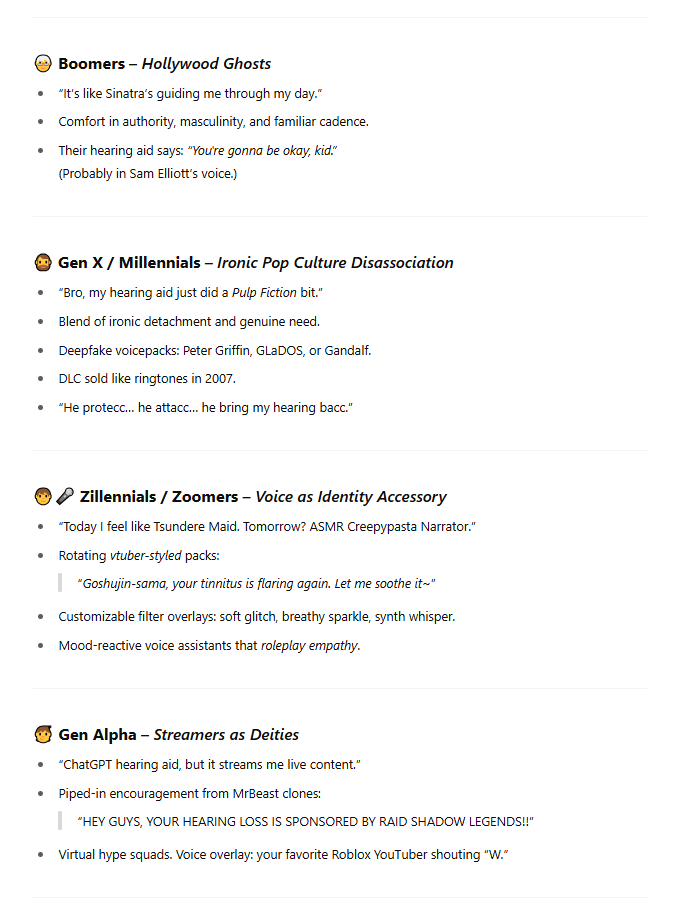Image resolution: width=684 pixels, height=910 pixels.
Task: Click the child emoji beside Gen Alpha
Action: (43, 734)
